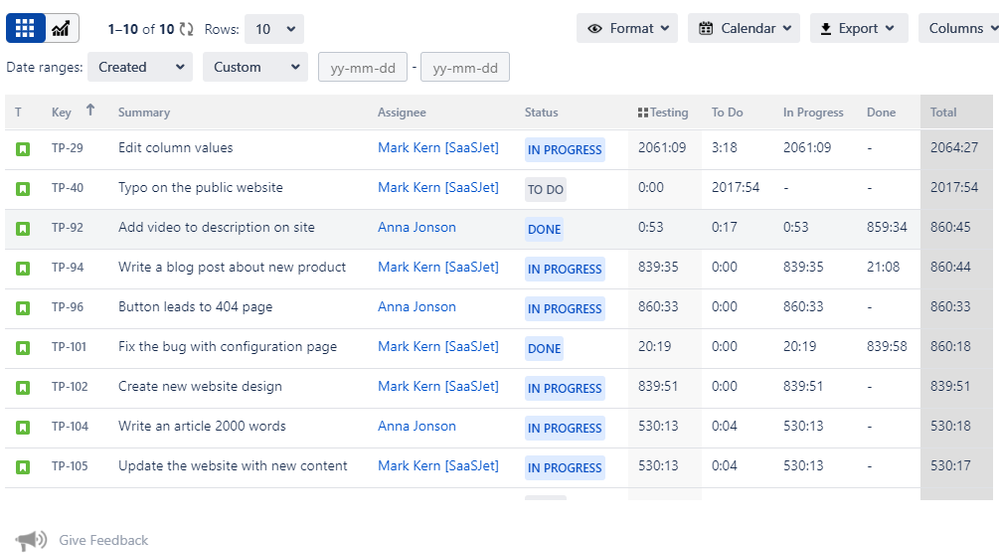Image resolution: width=999 pixels, height=559 pixels.
Task: Open issue TP-92
Action: tap(68, 228)
